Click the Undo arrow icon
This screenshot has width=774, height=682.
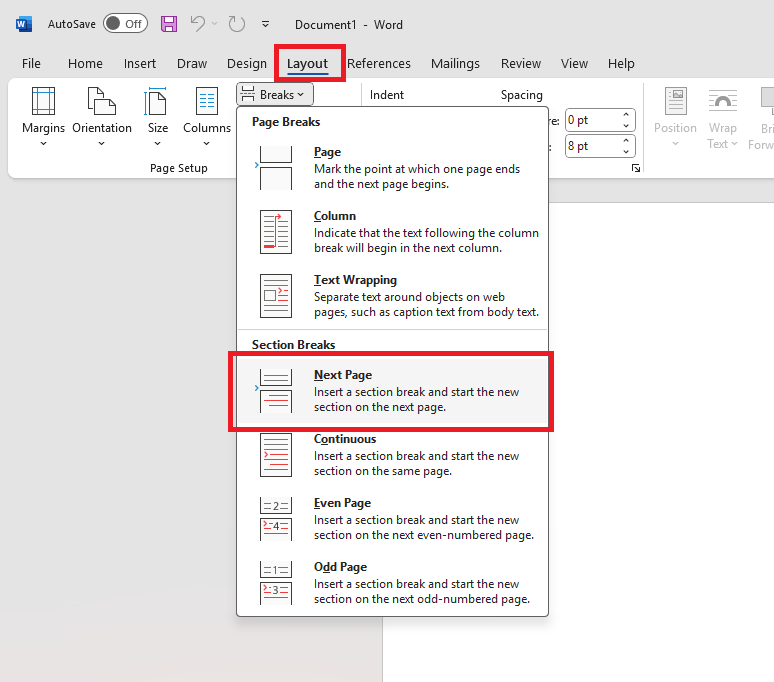click(x=198, y=23)
